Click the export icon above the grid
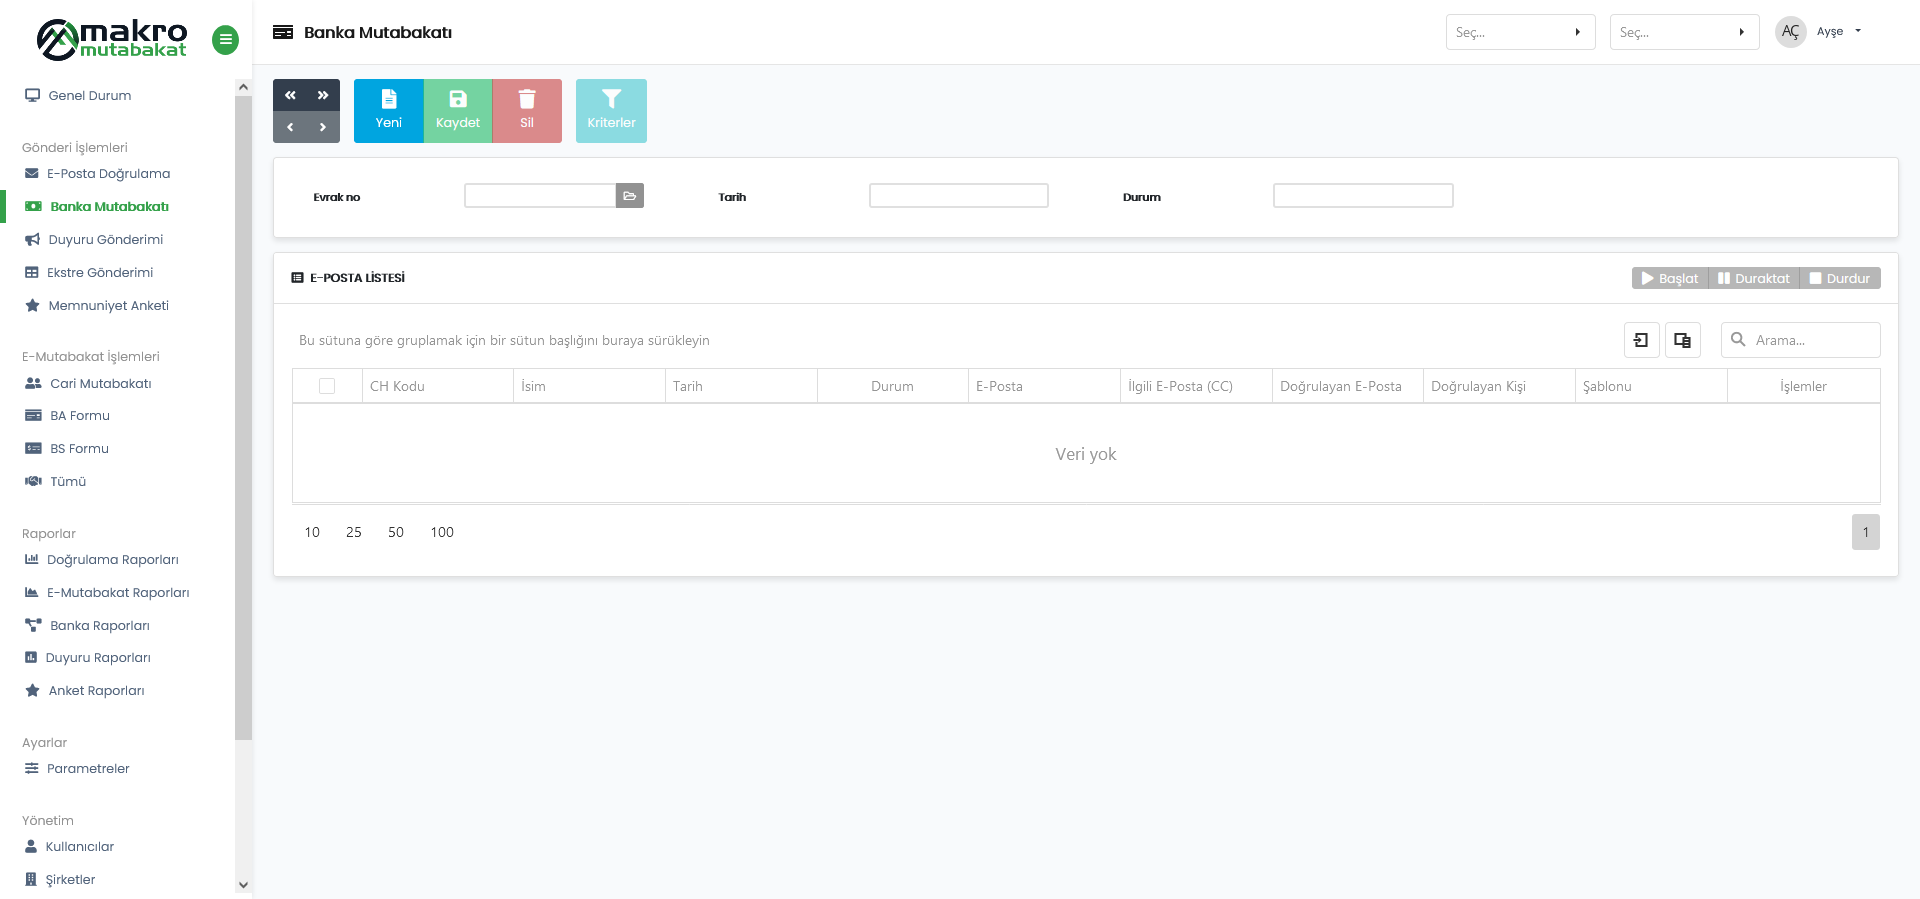The image size is (1920, 899). point(1641,340)
